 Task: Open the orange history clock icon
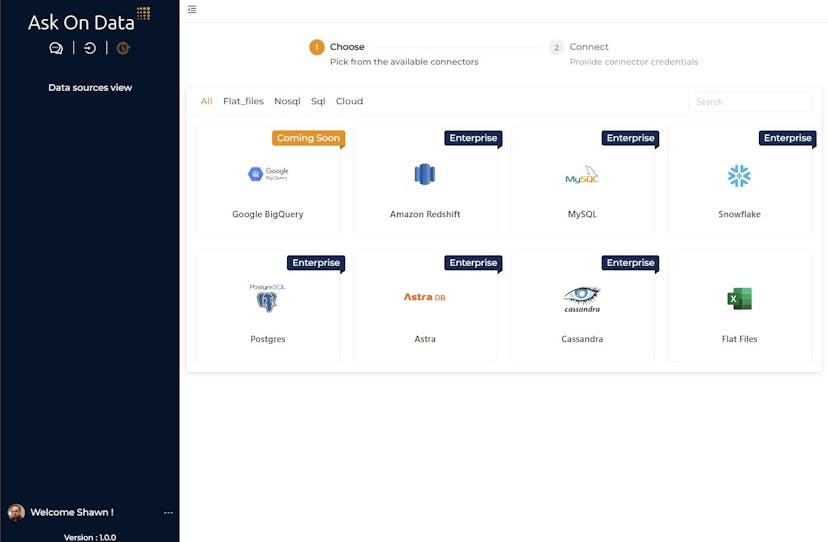coord(123,49)
